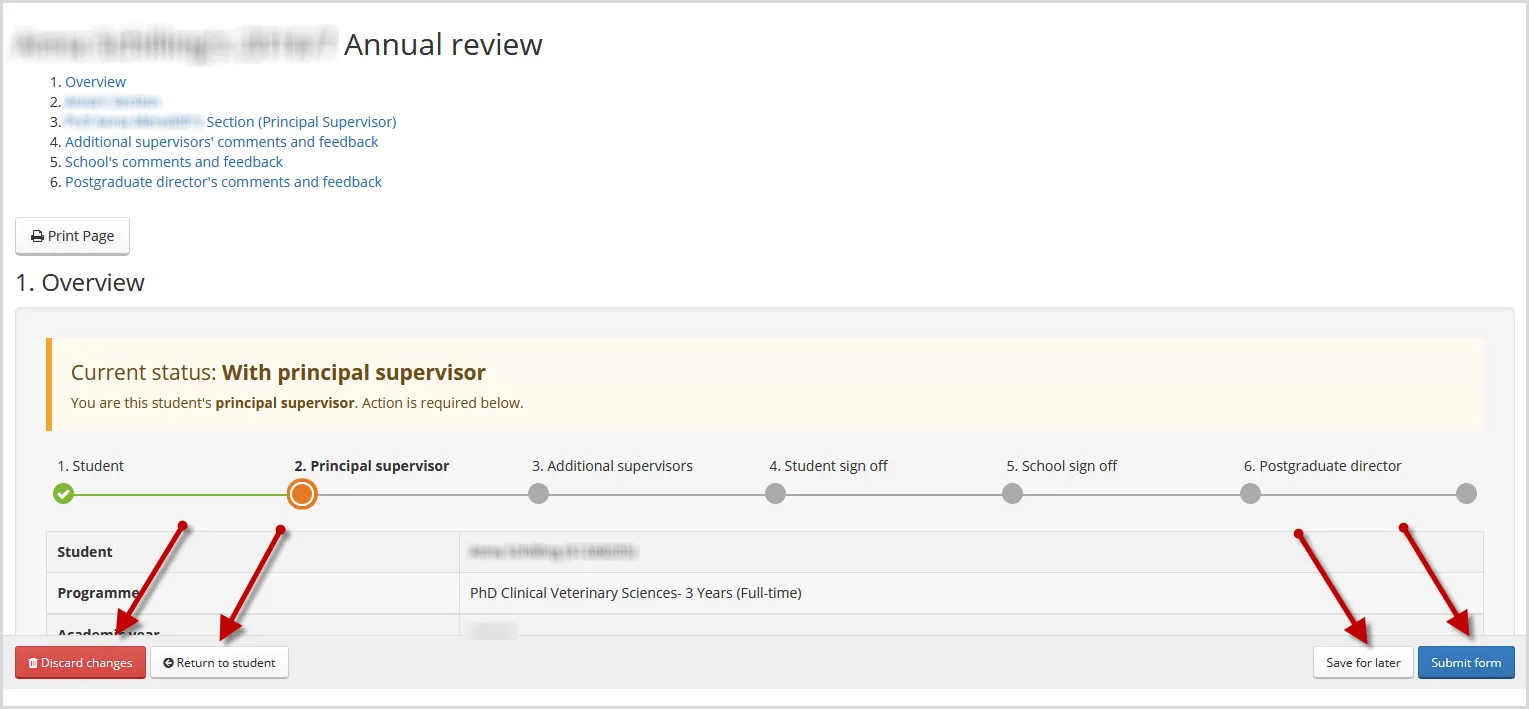Open Additional supervisors' comments and feedback

pos(221,142)
